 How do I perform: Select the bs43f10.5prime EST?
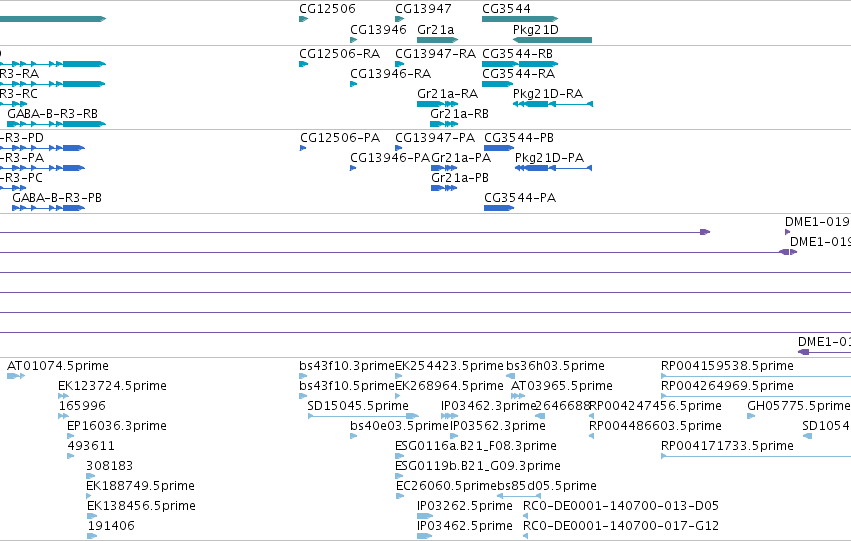347,386
